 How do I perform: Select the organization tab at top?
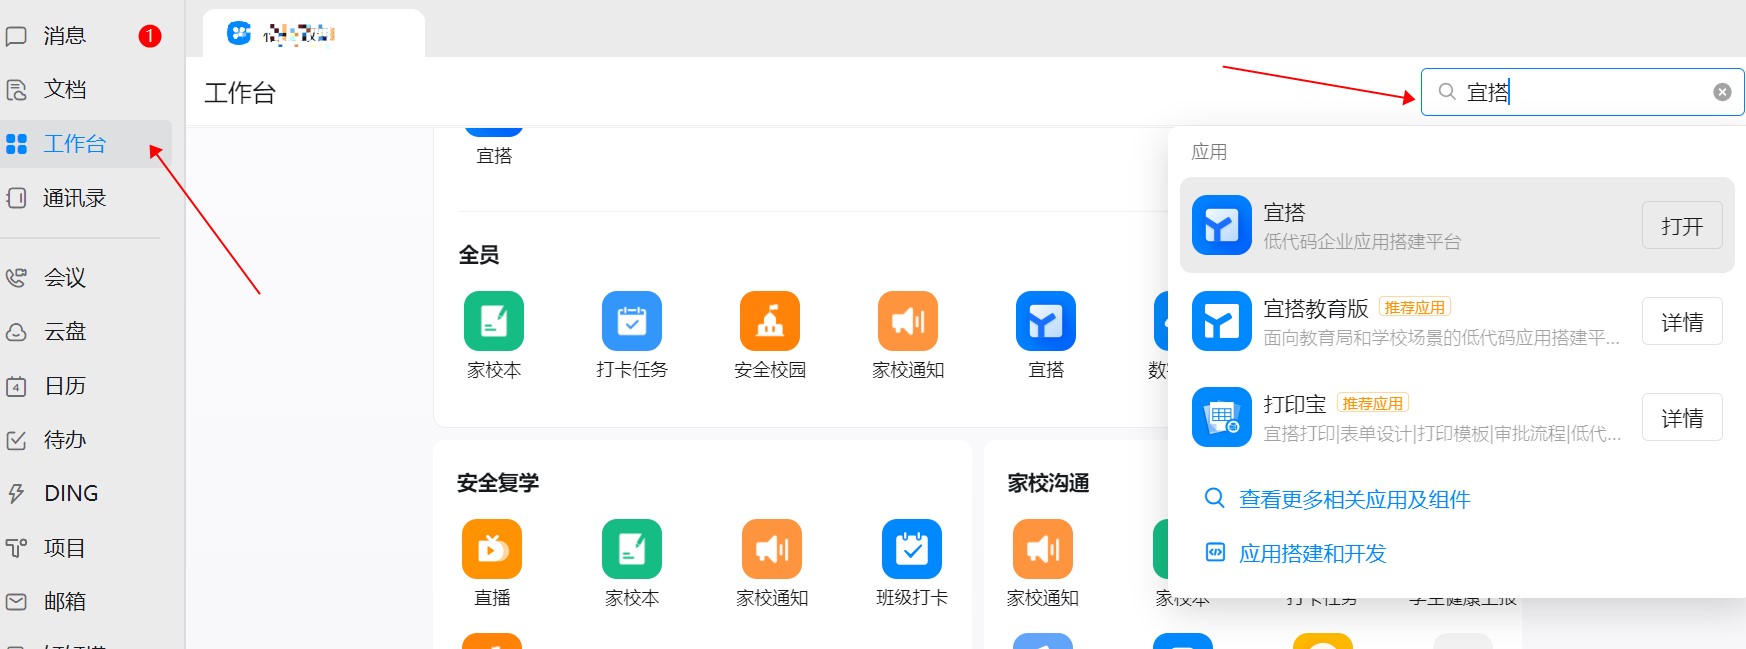tap(313, 34)
